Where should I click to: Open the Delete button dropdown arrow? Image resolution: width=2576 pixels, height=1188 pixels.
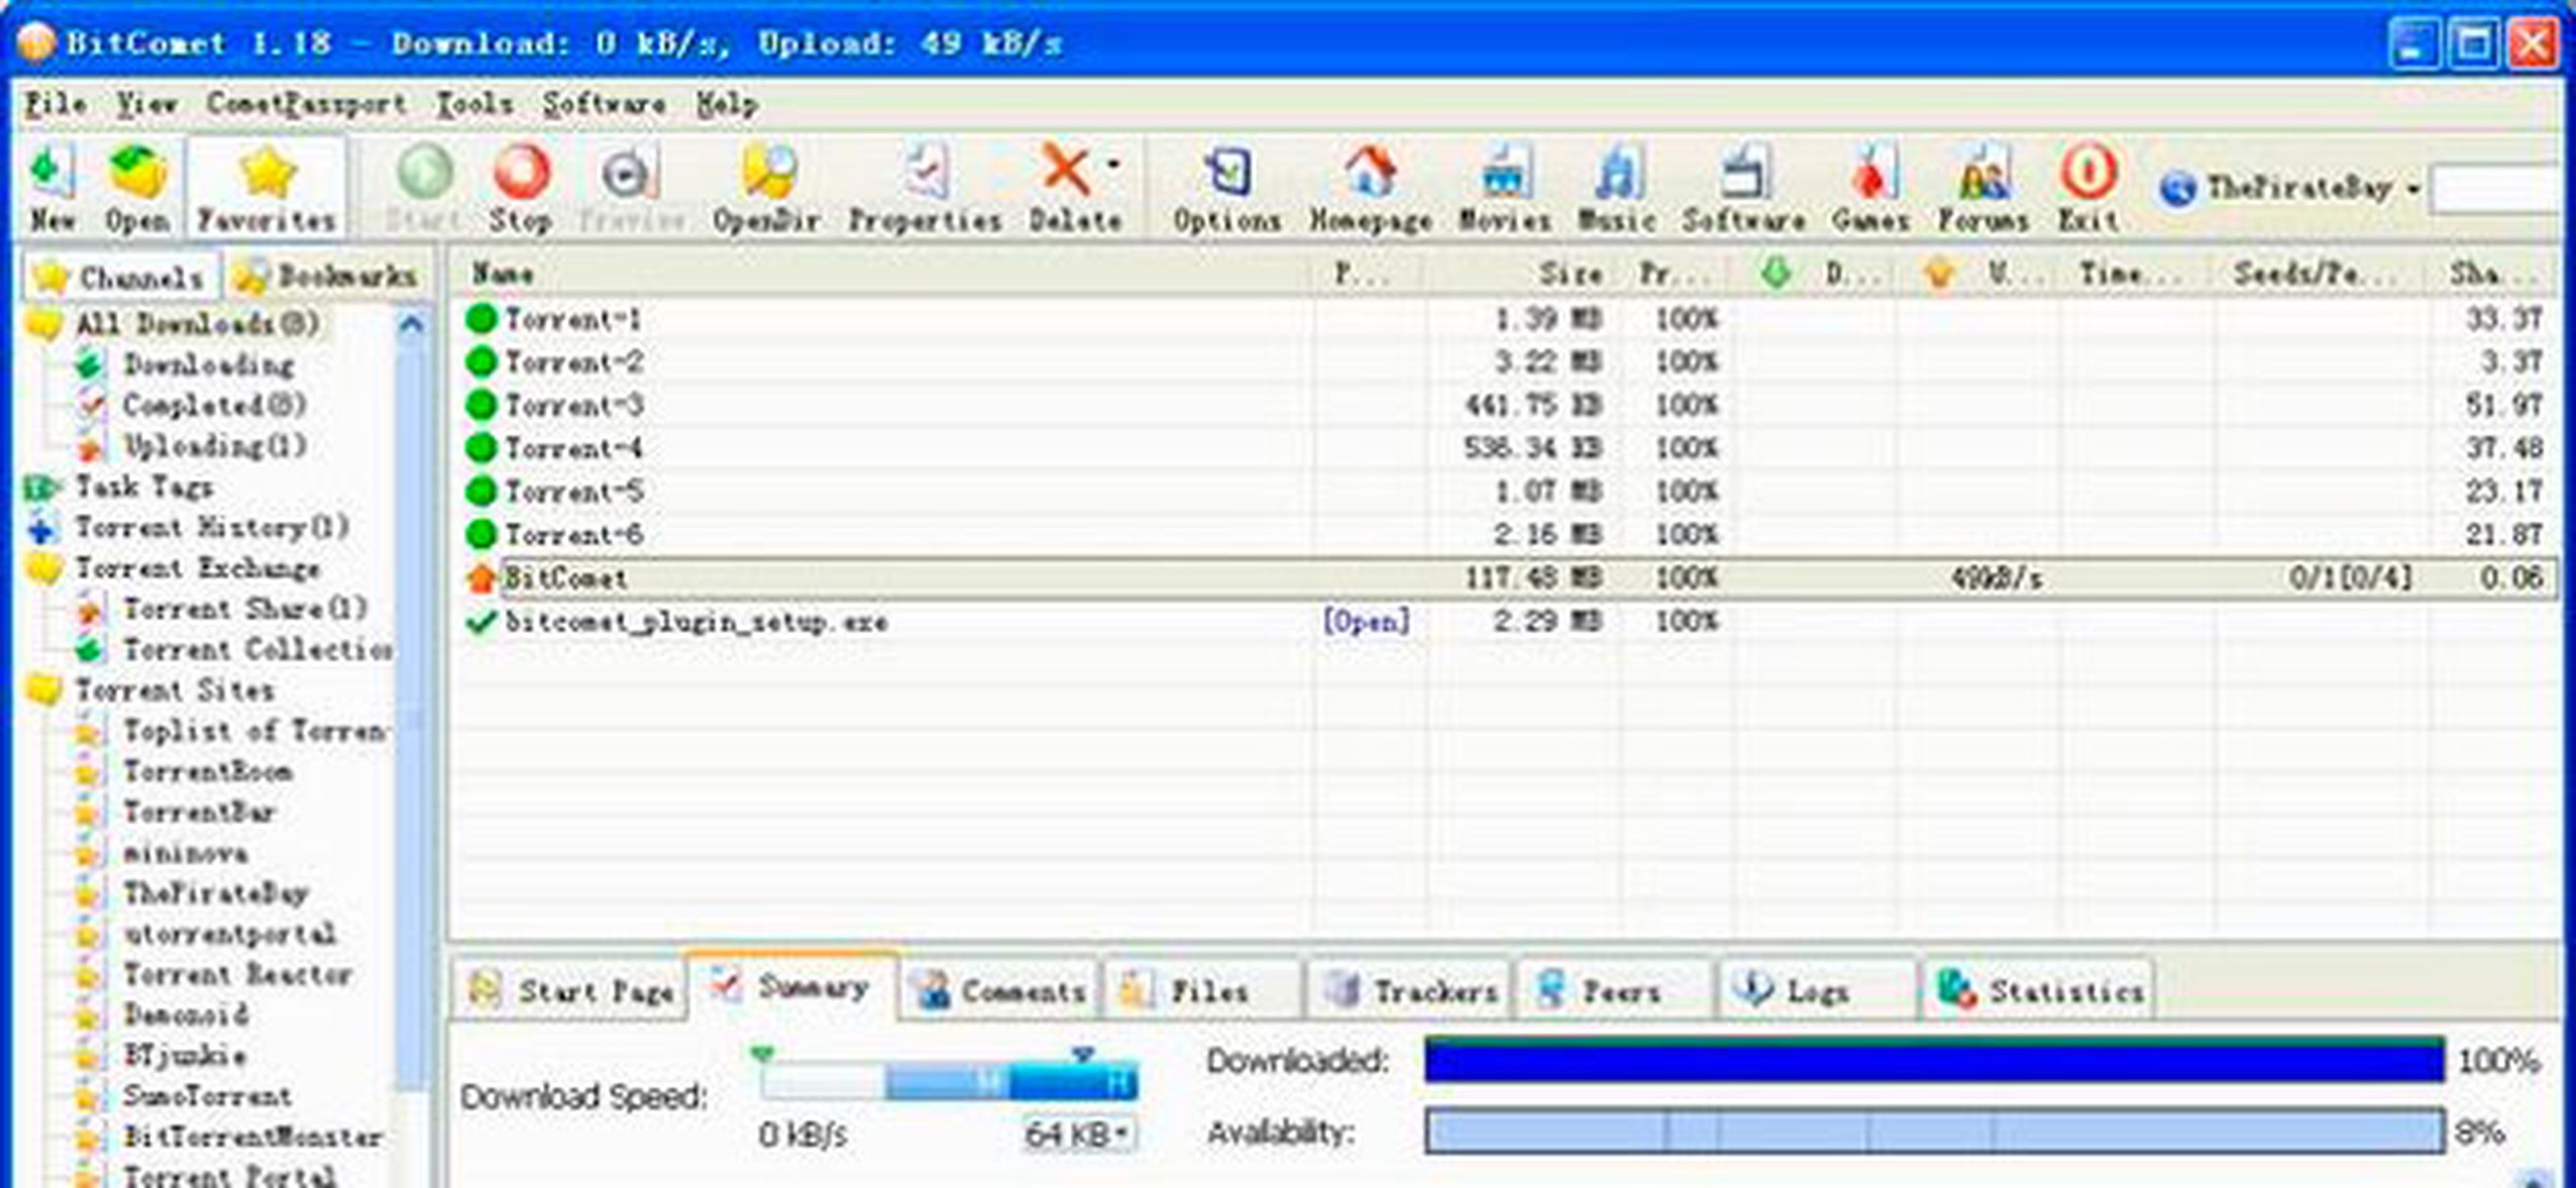1113,165
